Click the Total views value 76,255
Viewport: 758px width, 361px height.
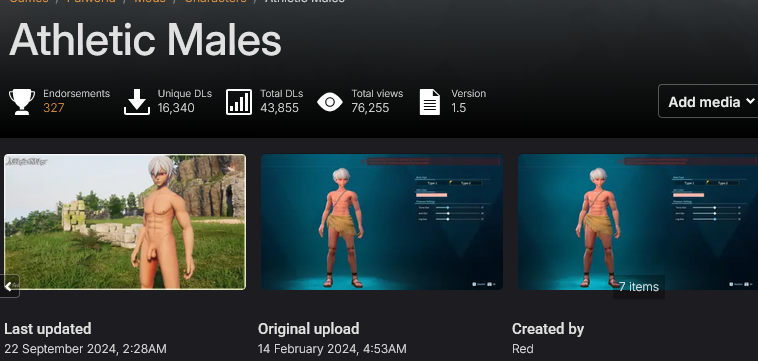pos(370,108)
